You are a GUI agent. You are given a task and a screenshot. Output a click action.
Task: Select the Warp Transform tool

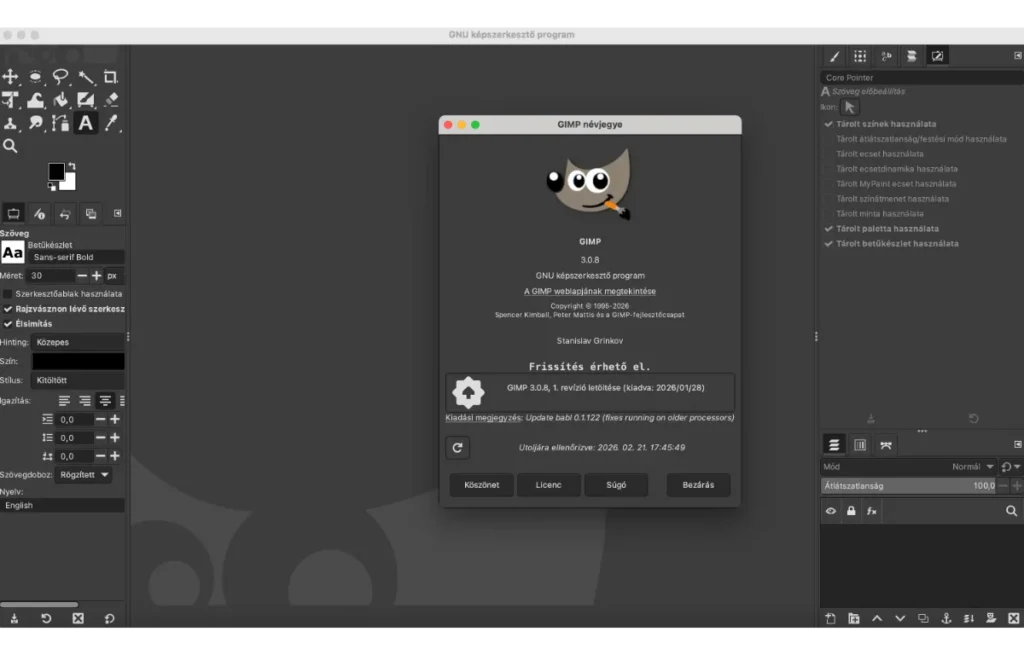tap(35, 100)
